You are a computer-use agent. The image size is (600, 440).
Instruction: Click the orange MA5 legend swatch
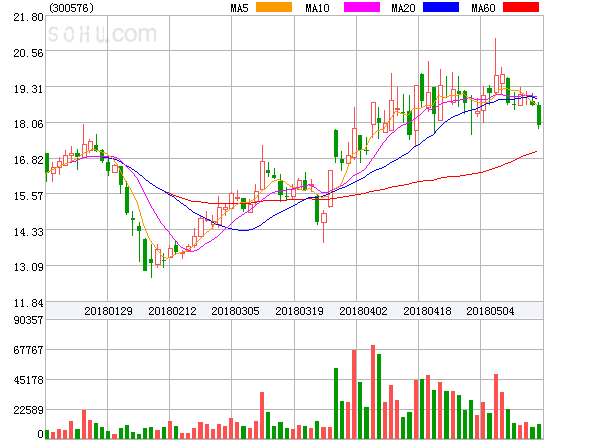(274, 7)
